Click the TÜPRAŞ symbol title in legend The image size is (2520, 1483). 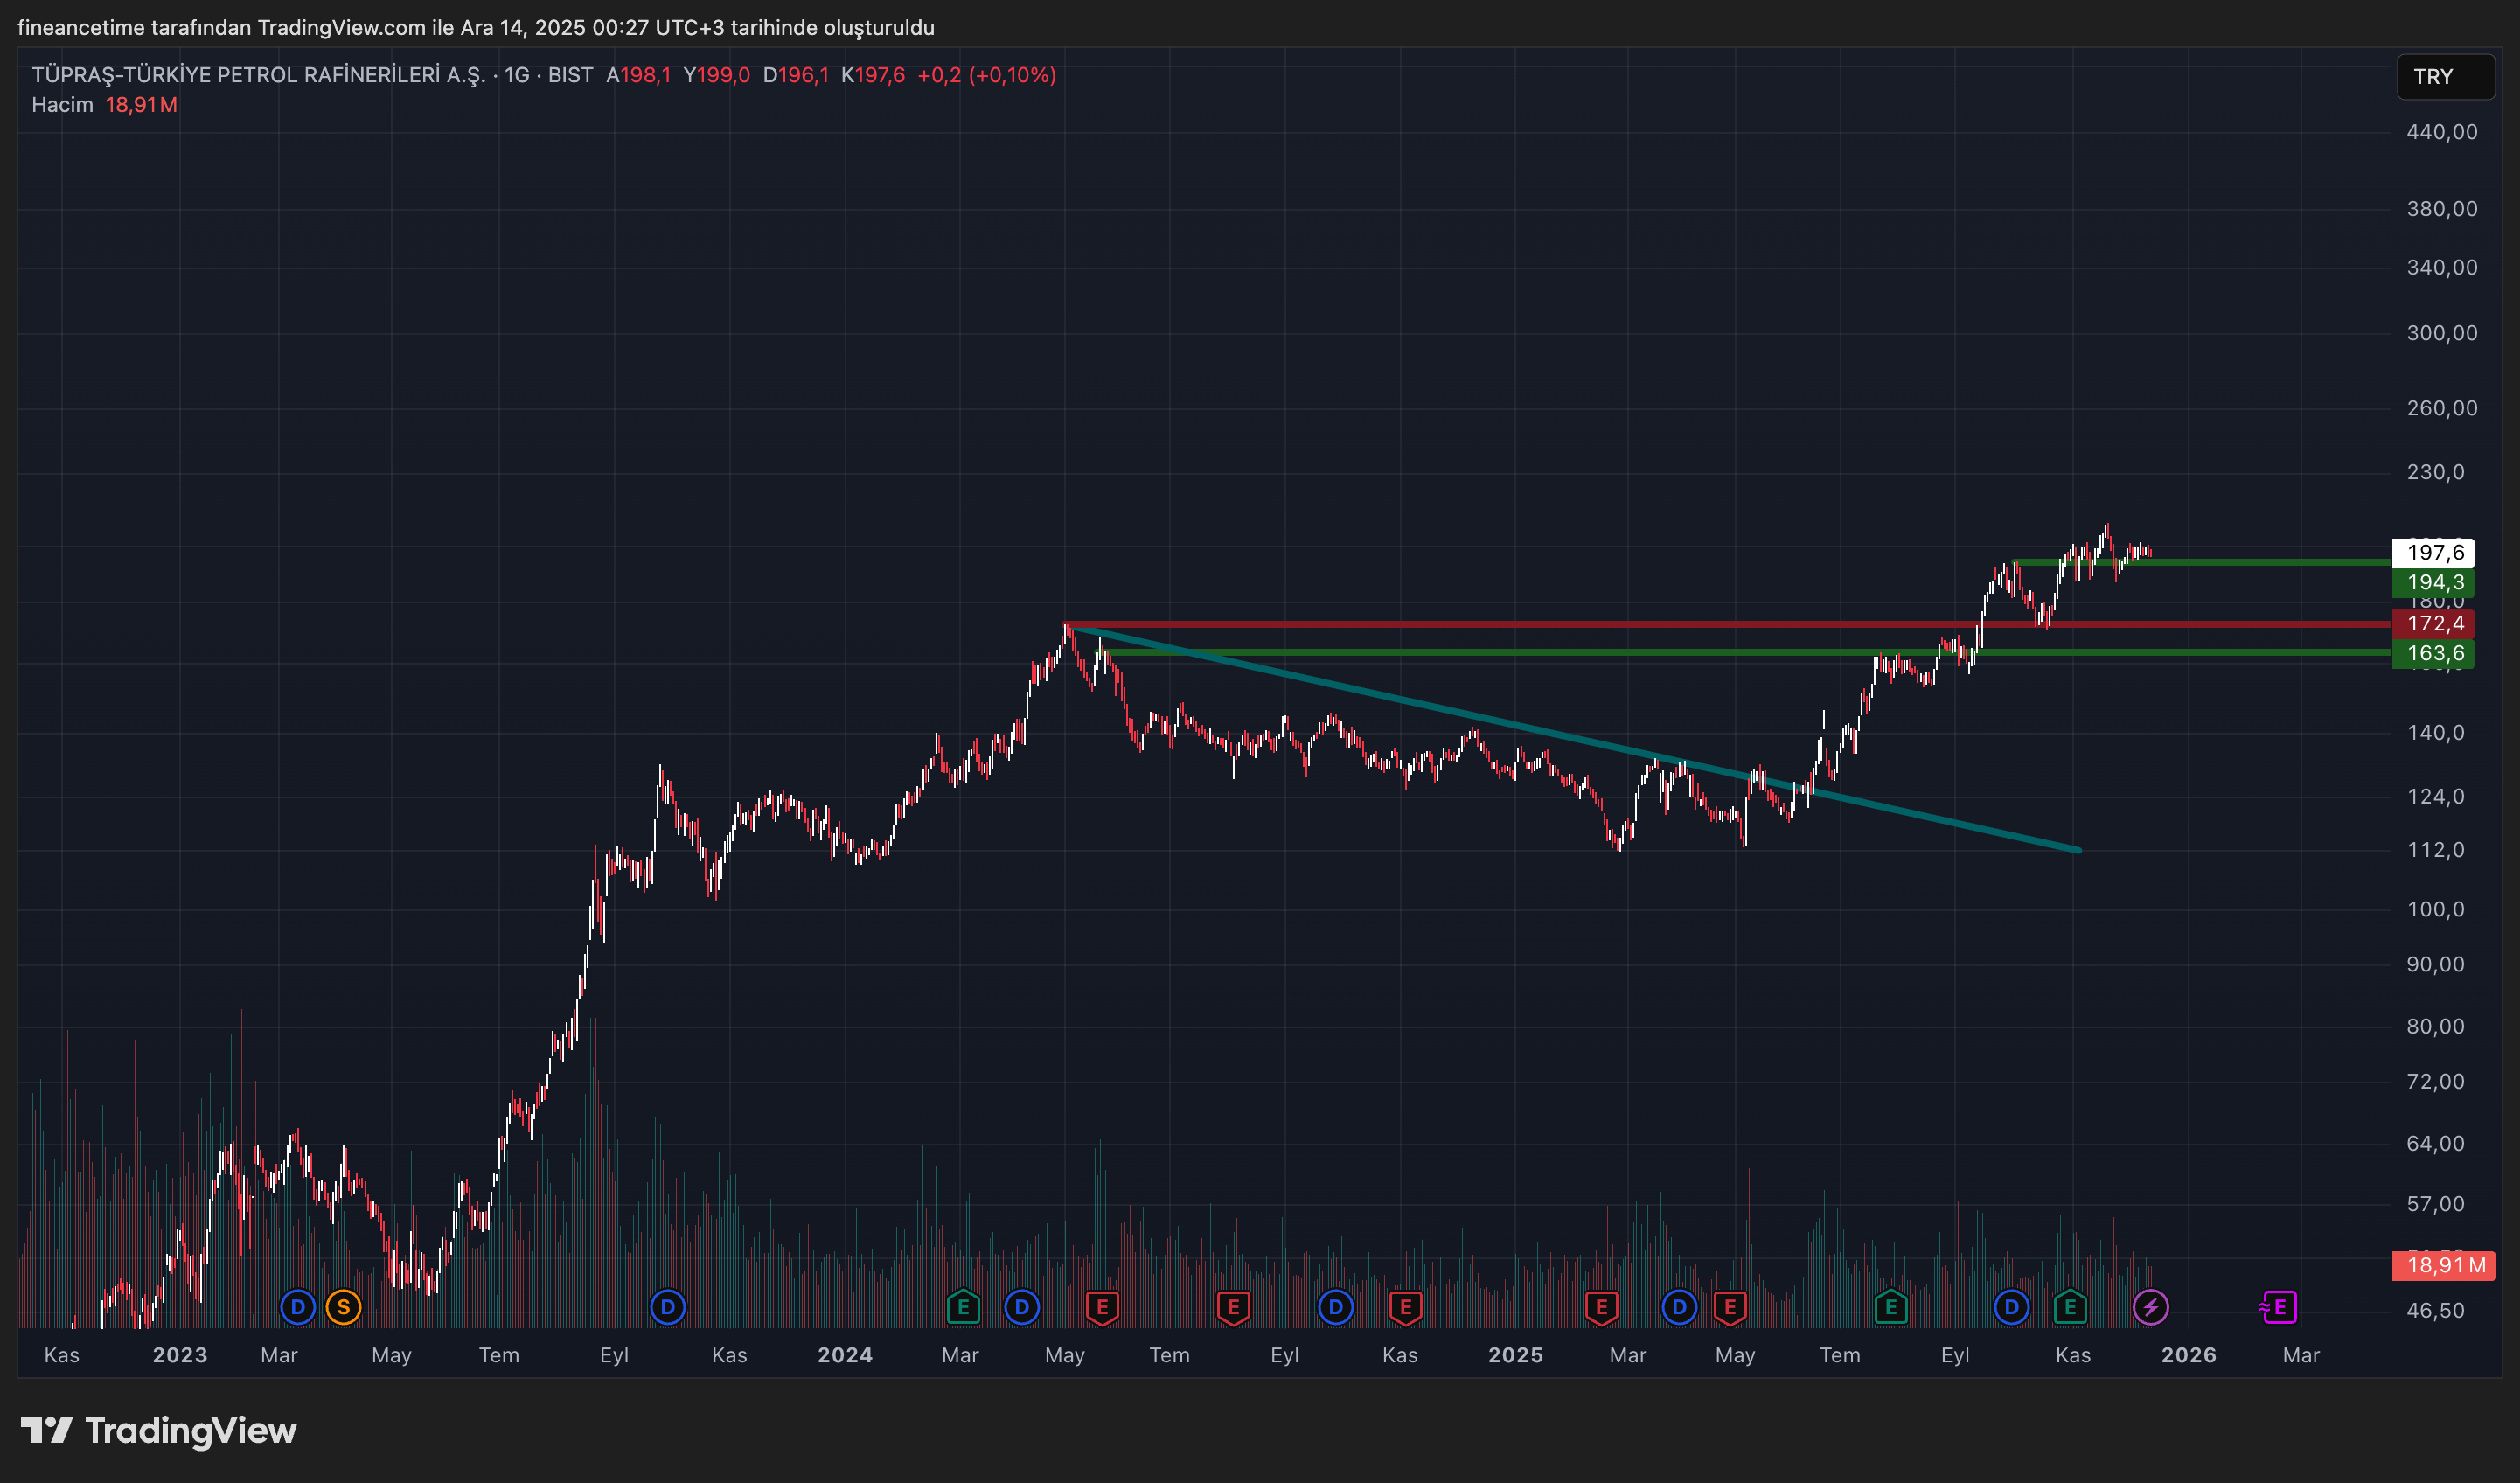pos(258,75)
